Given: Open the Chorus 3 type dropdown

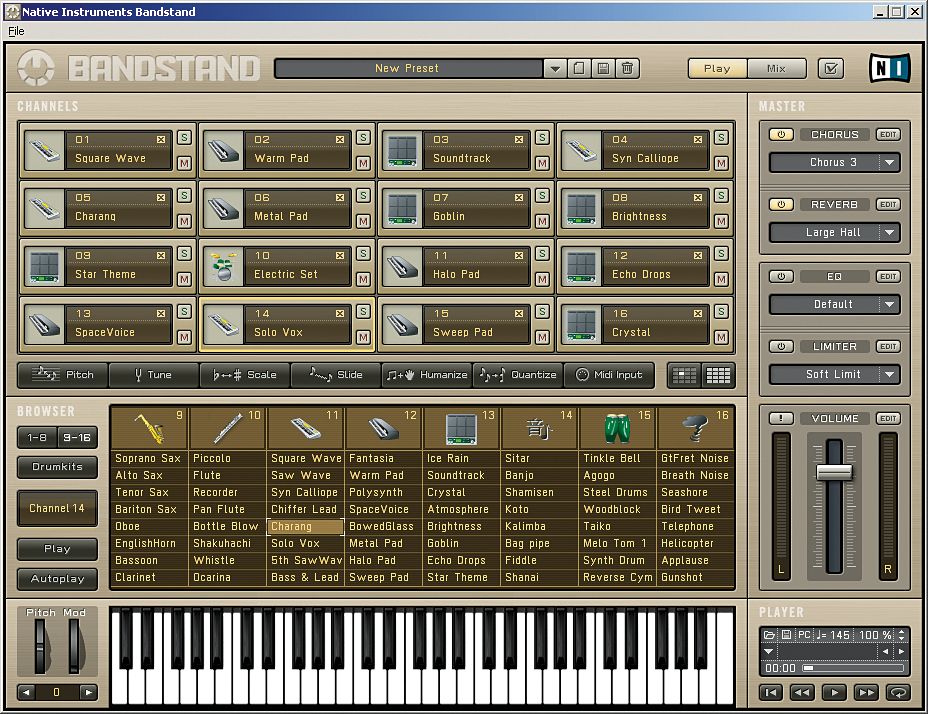Looking at the screenshot, I should coord(890,162).
